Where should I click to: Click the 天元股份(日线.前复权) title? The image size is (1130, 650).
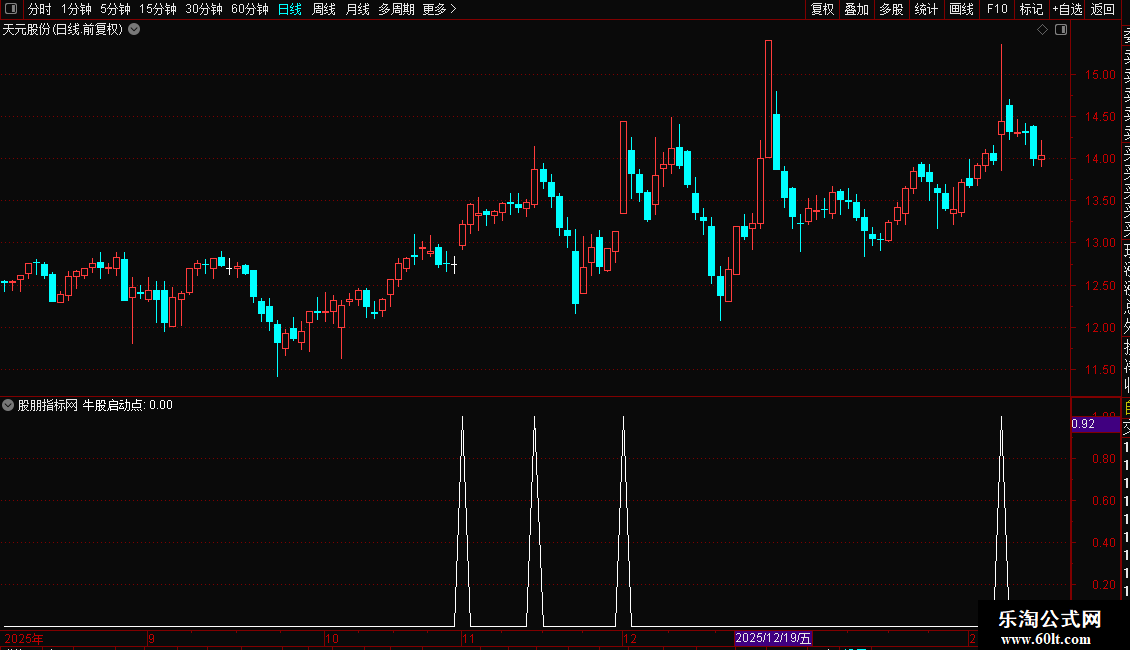pyautogui.click(x=63, y=30)
